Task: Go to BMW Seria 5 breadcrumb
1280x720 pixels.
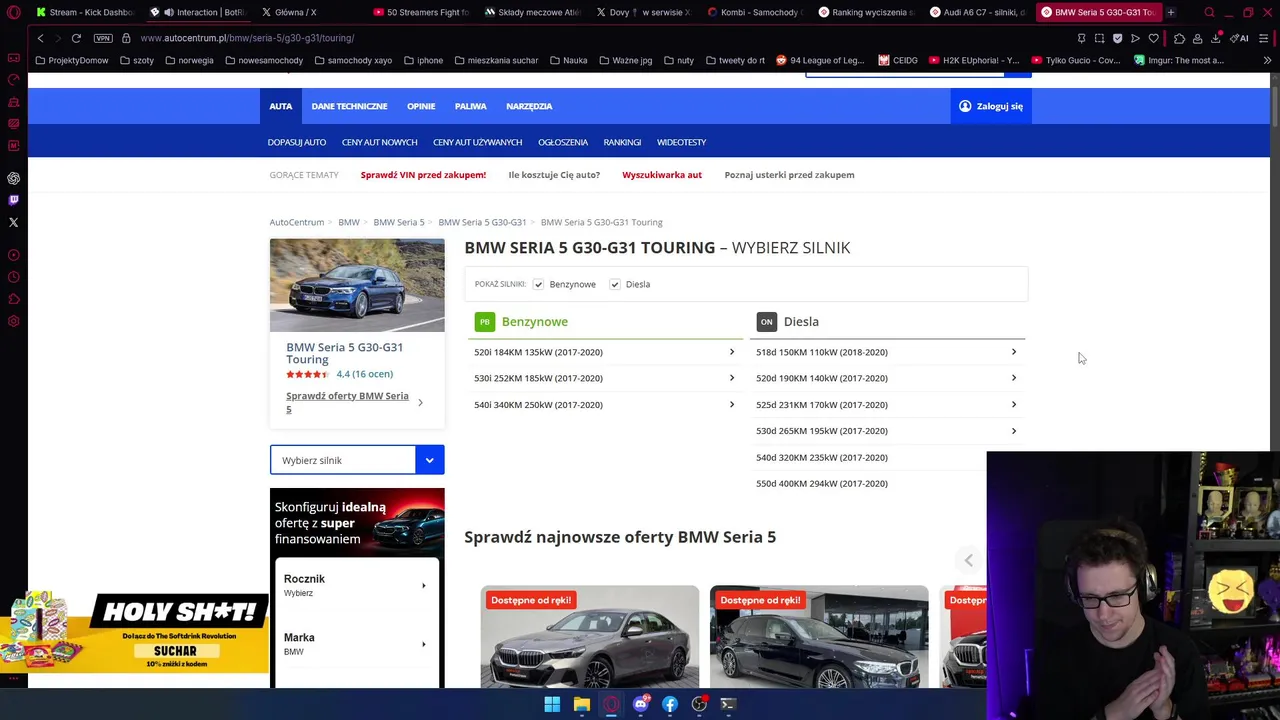Action: pyautogui.click(x=399, y=222)
